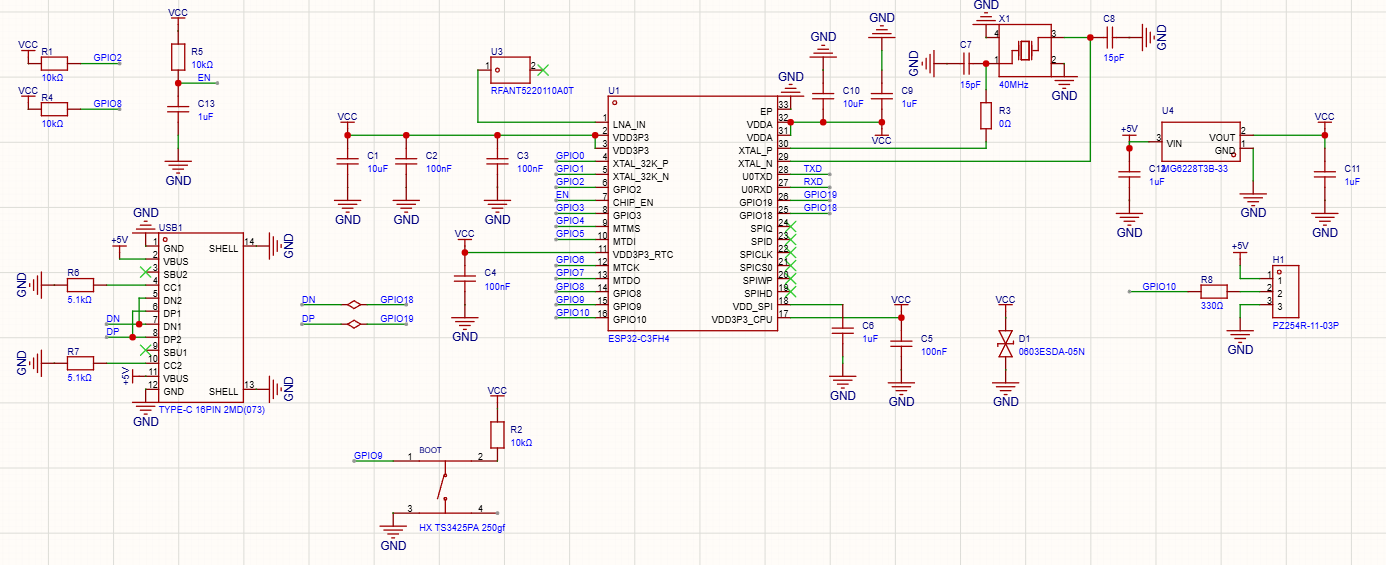Select the SPICLK pin name
1386x565 pixels.
755,254
